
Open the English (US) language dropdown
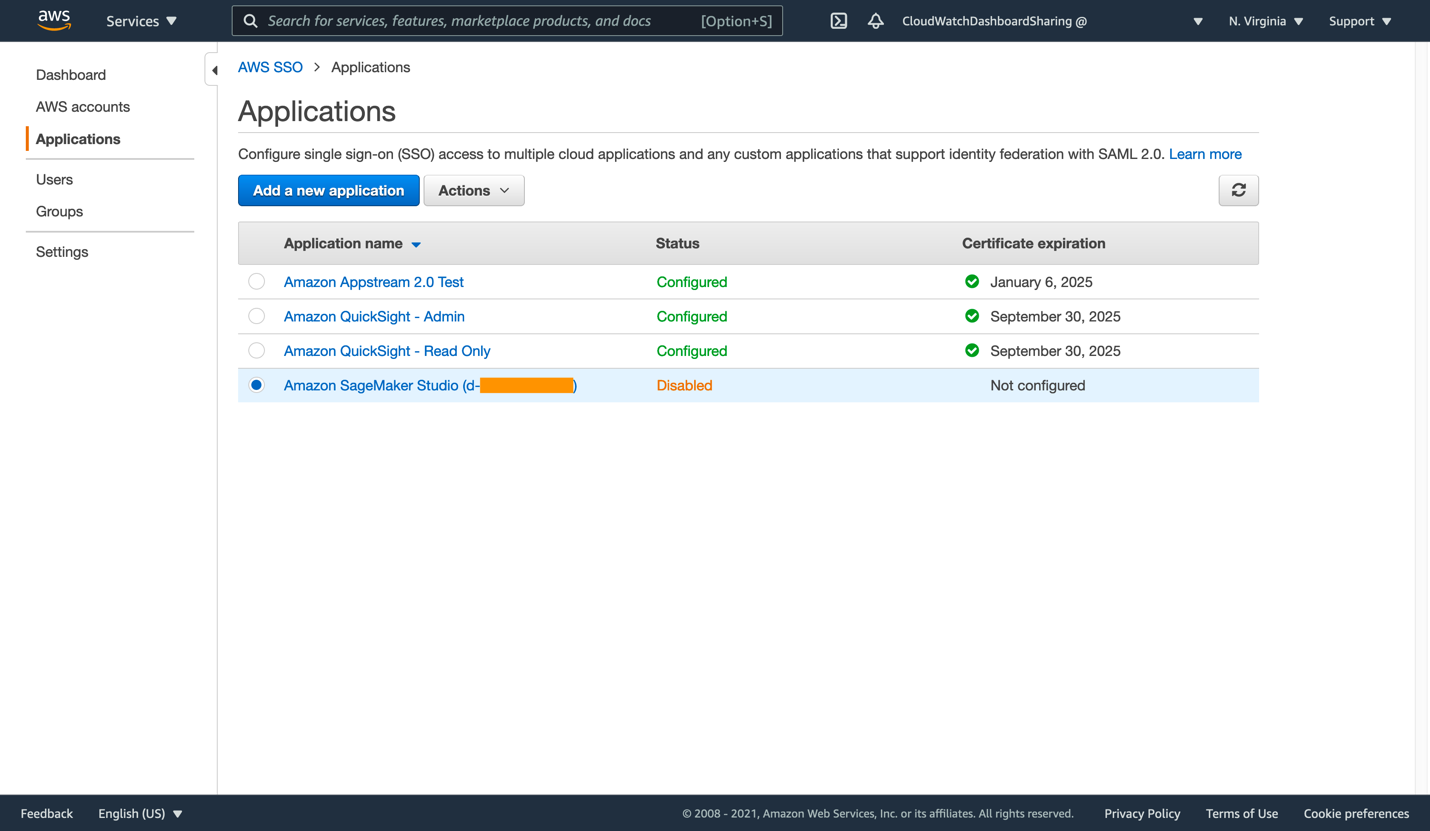coord(140,813)
